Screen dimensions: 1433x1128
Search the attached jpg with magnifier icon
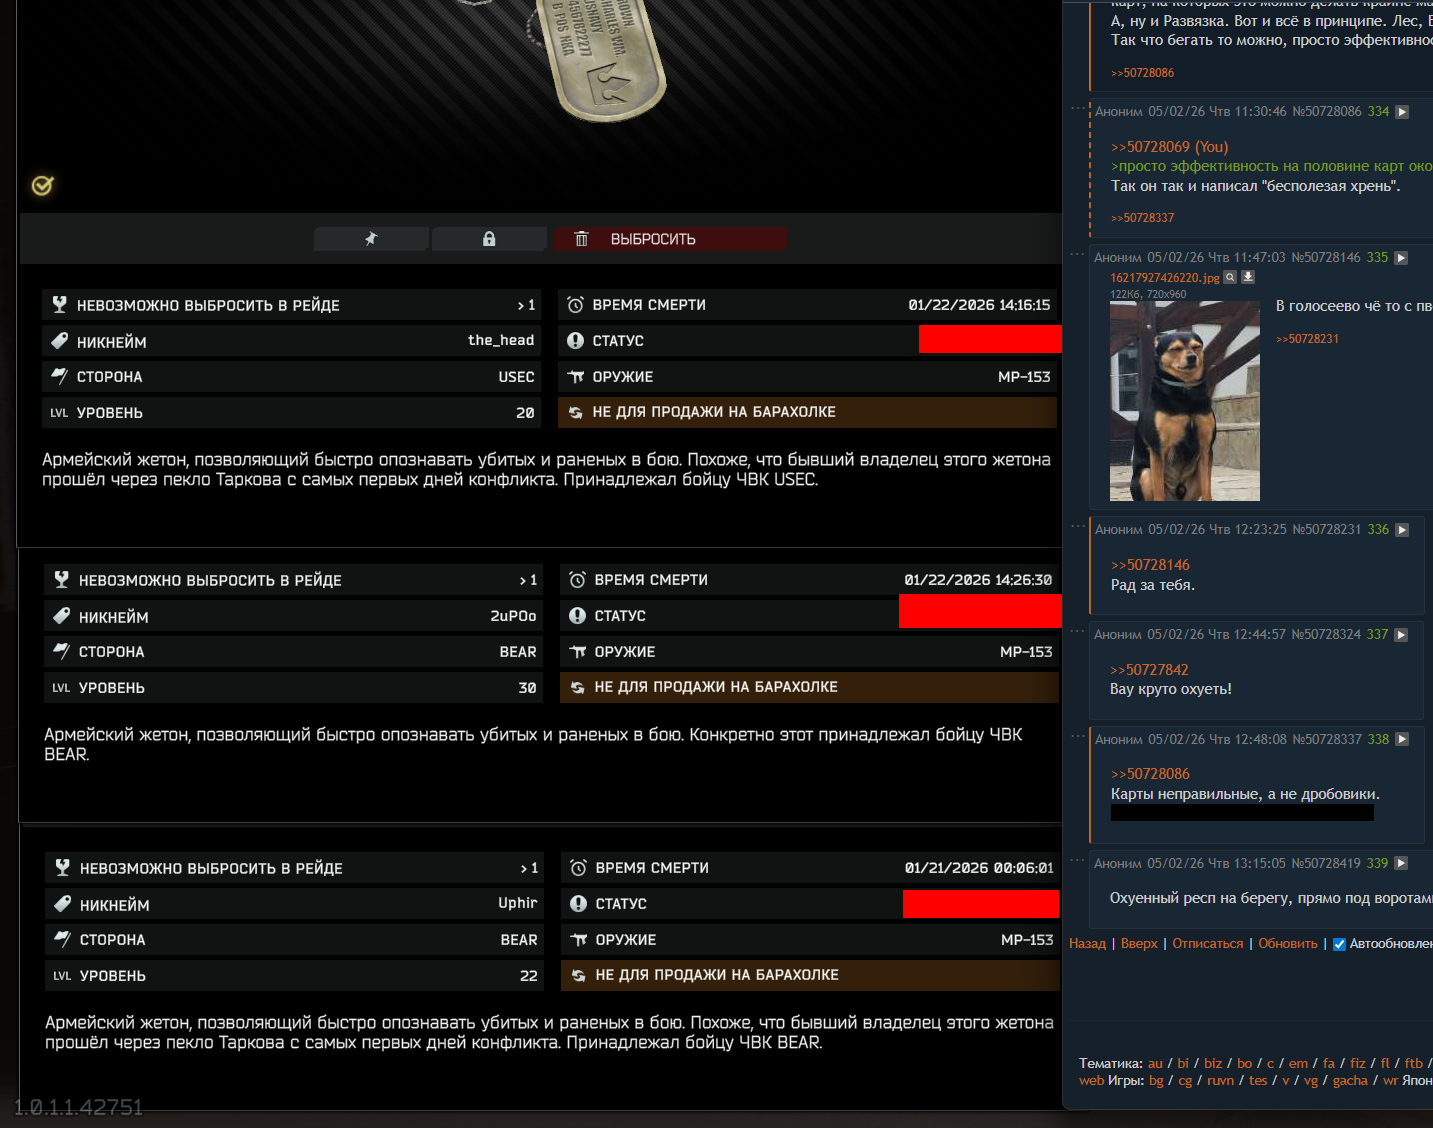point(1230,277)
